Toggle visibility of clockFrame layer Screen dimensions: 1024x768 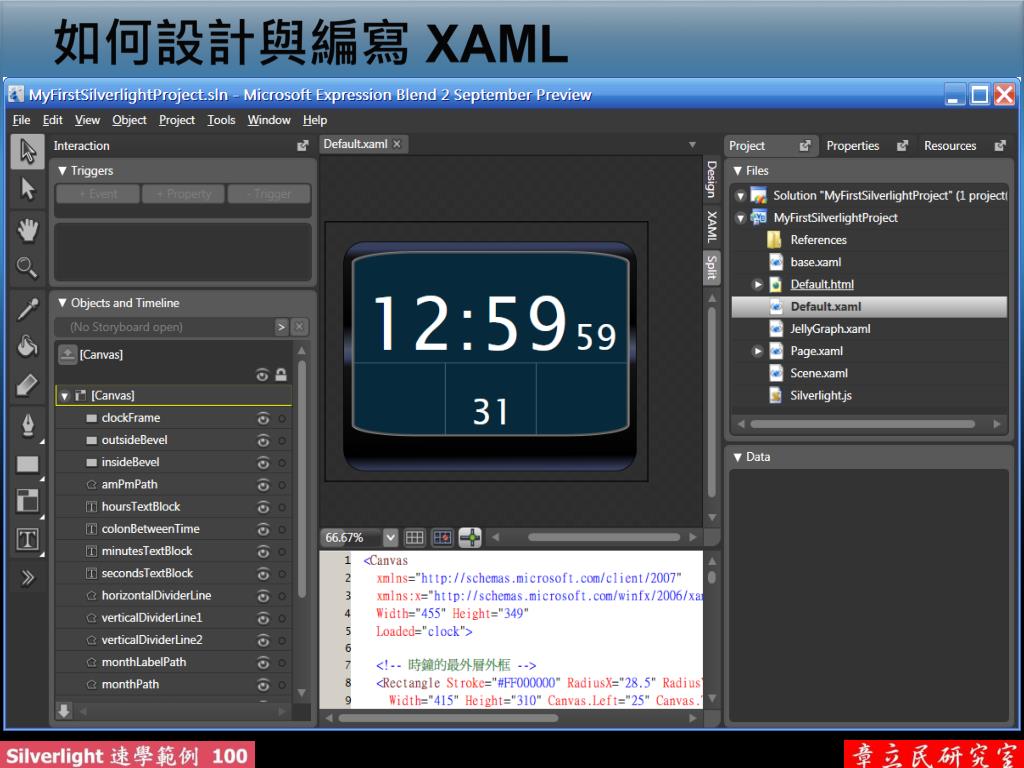pyautogui.click(x=263, y=419)
